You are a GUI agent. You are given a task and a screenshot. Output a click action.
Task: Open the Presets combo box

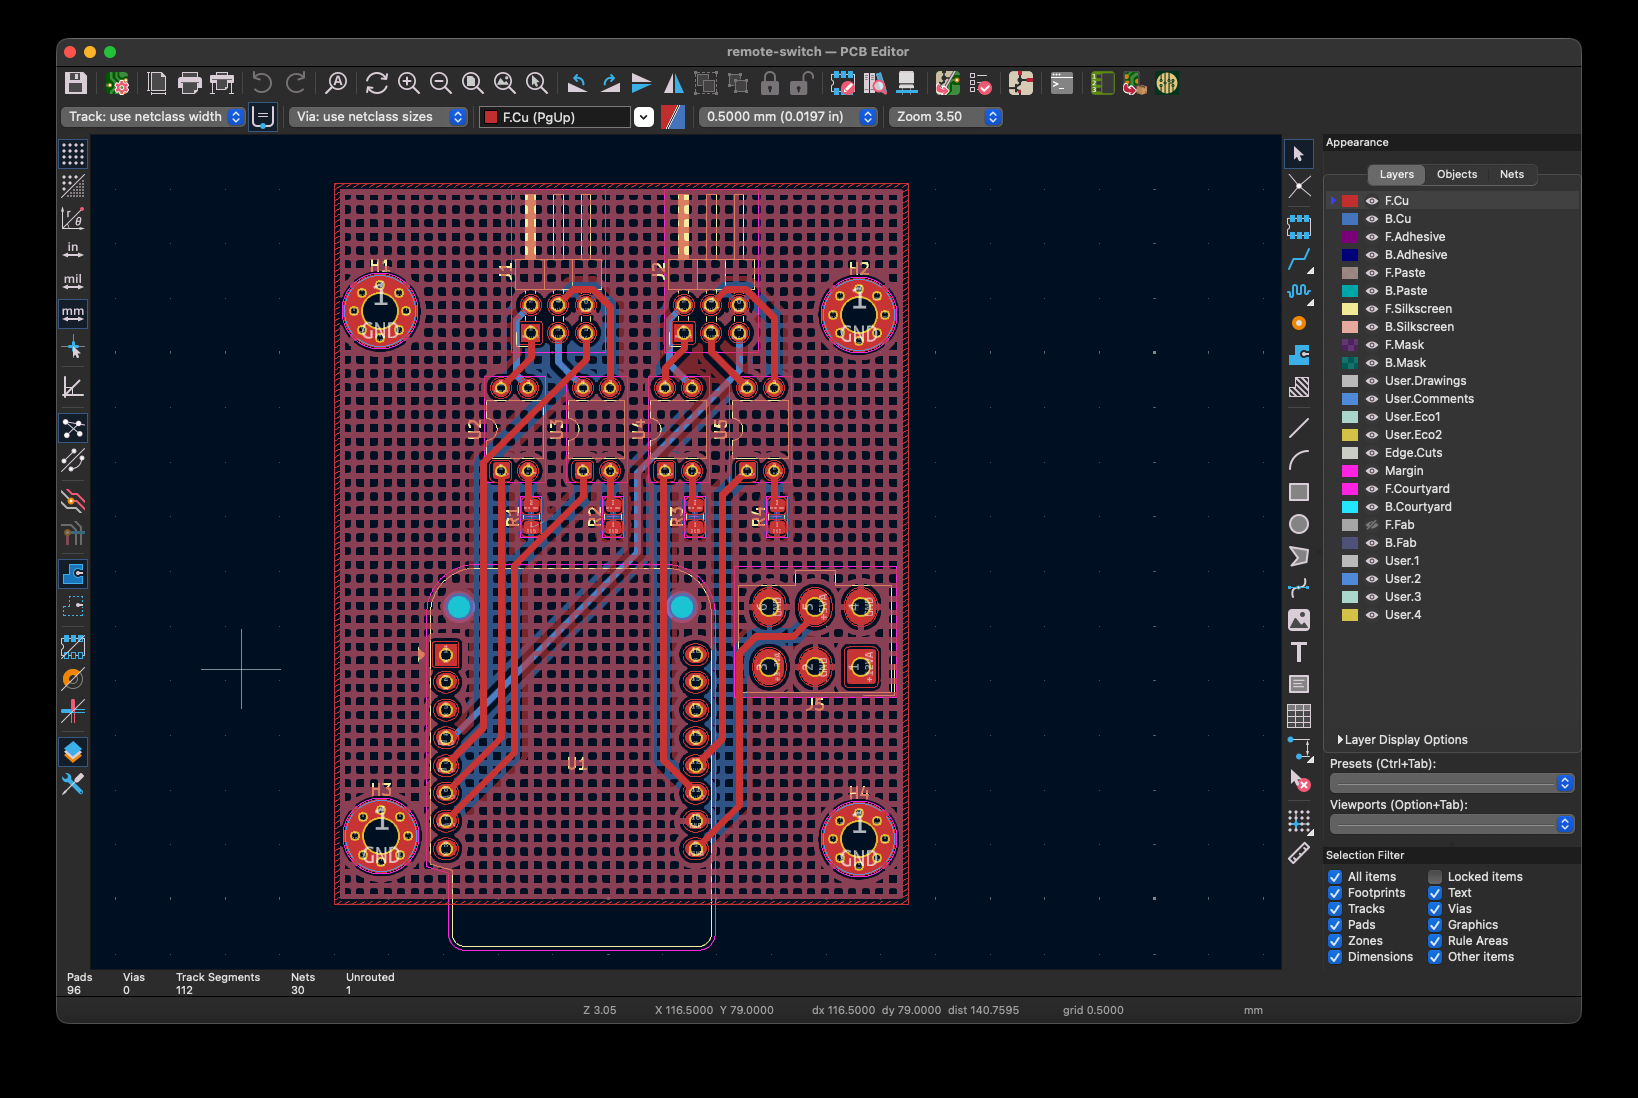(1451, 783)
